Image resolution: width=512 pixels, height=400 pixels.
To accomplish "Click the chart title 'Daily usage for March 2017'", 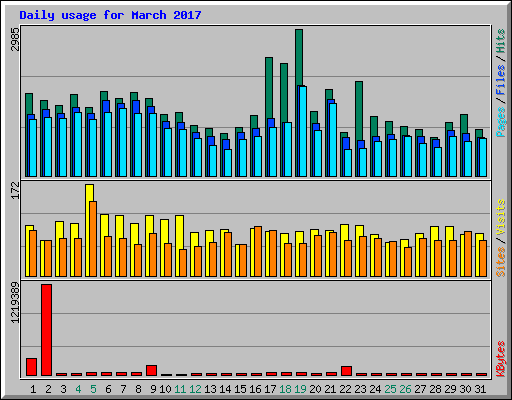I will click(x=110, y=15).
